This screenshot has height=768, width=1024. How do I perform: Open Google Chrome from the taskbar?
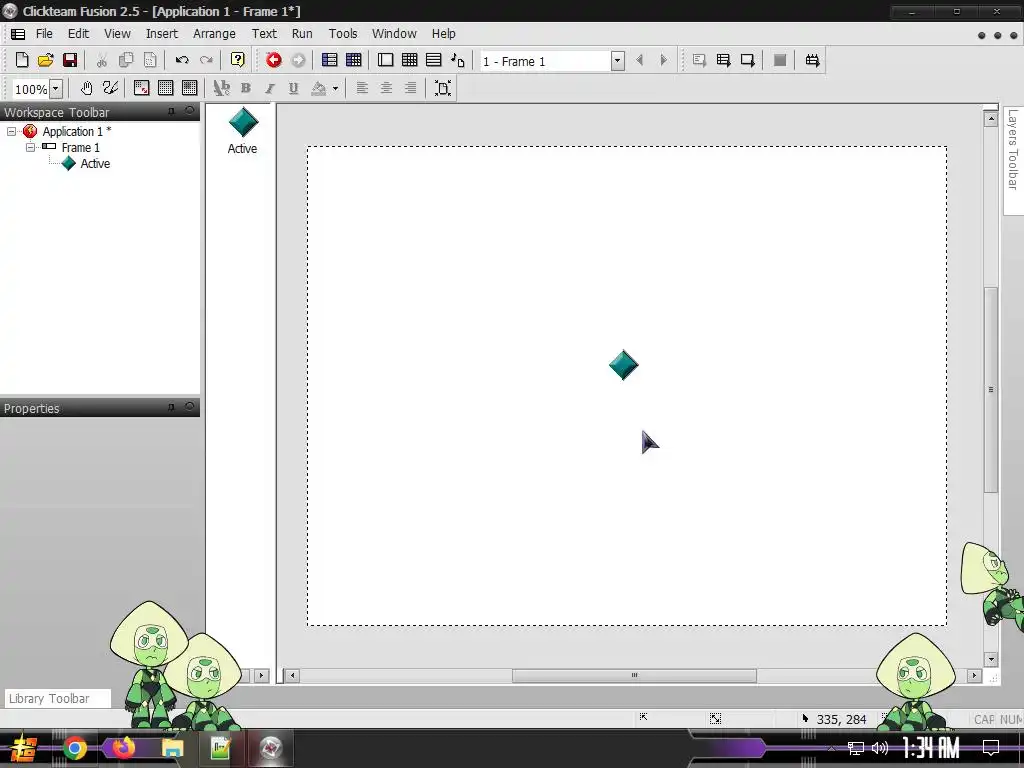point(74,748)
